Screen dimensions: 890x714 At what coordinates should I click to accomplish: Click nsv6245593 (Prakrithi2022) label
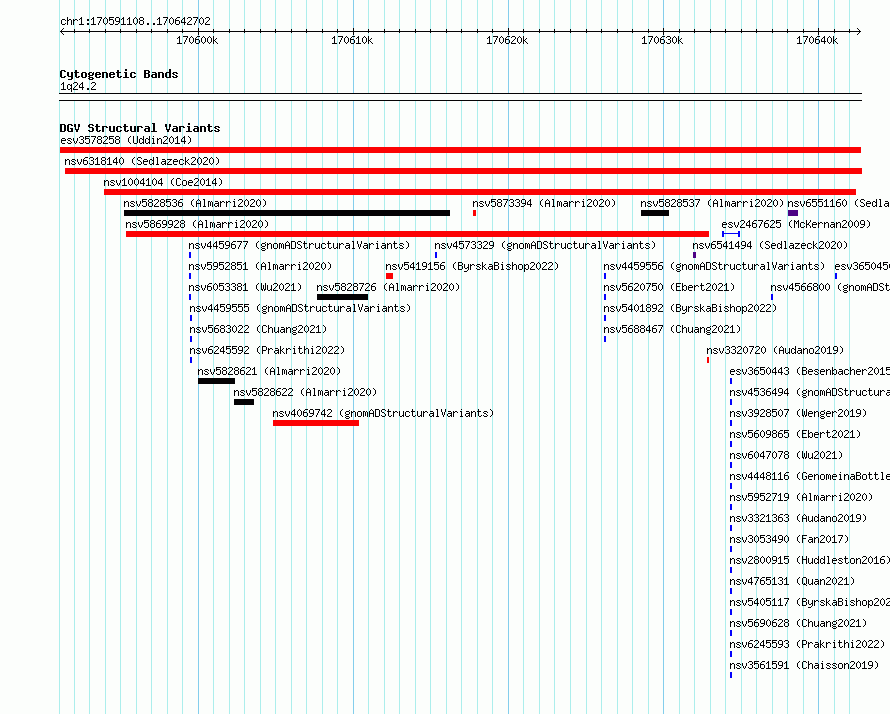[807, 644]
